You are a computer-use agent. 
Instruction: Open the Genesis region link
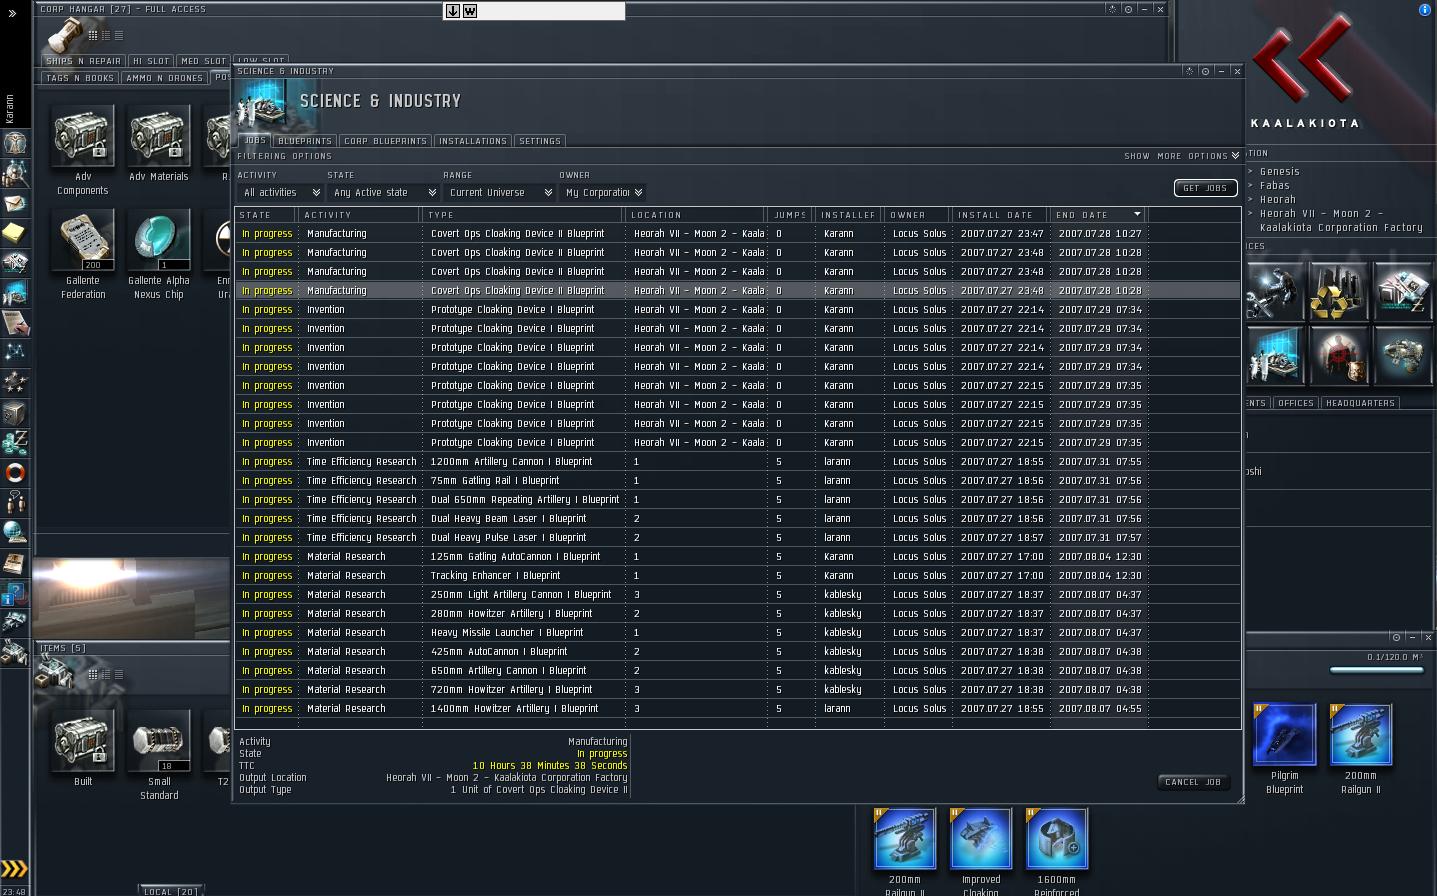(1280, 171)
